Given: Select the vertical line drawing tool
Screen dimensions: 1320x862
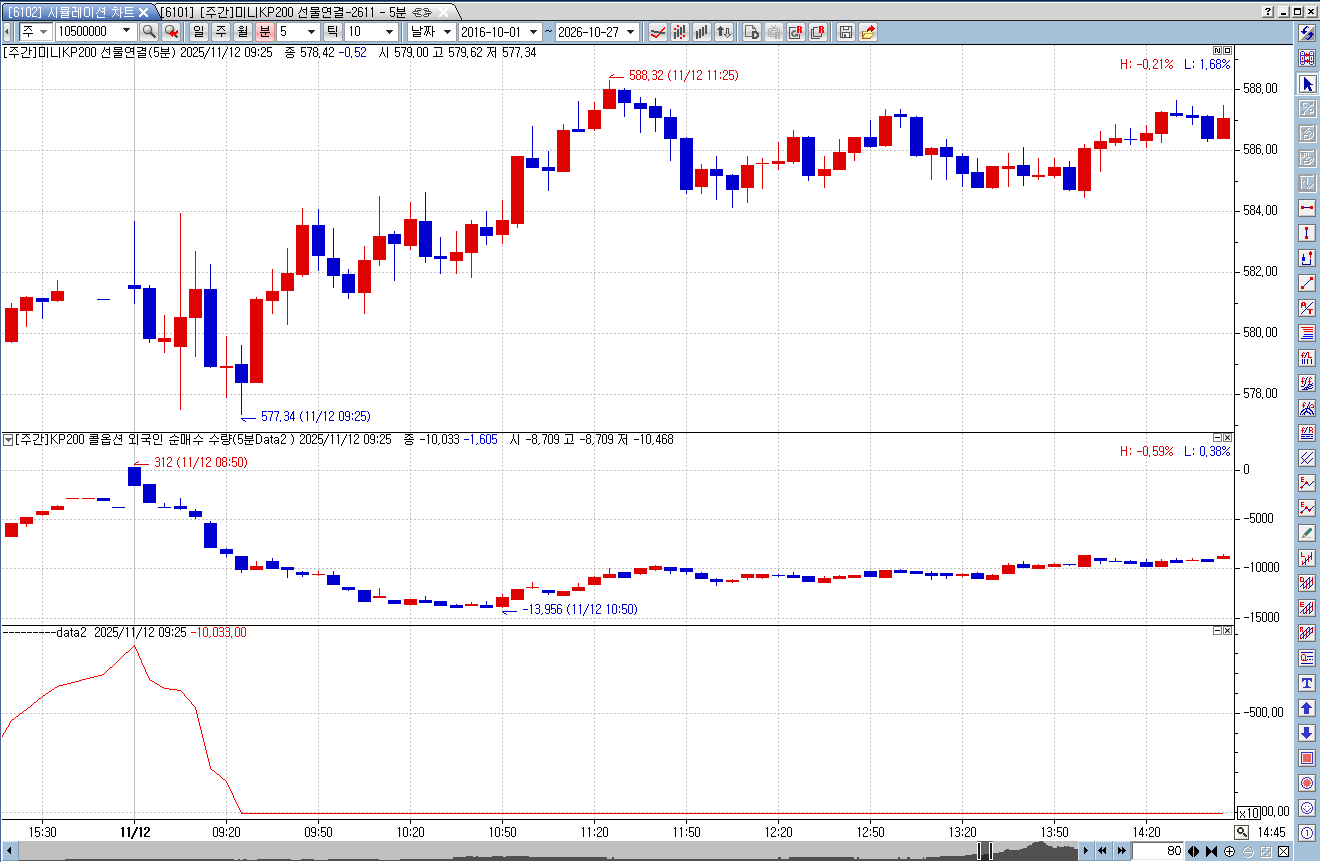Looking at the screenshot, I should tap(1307, 233).
